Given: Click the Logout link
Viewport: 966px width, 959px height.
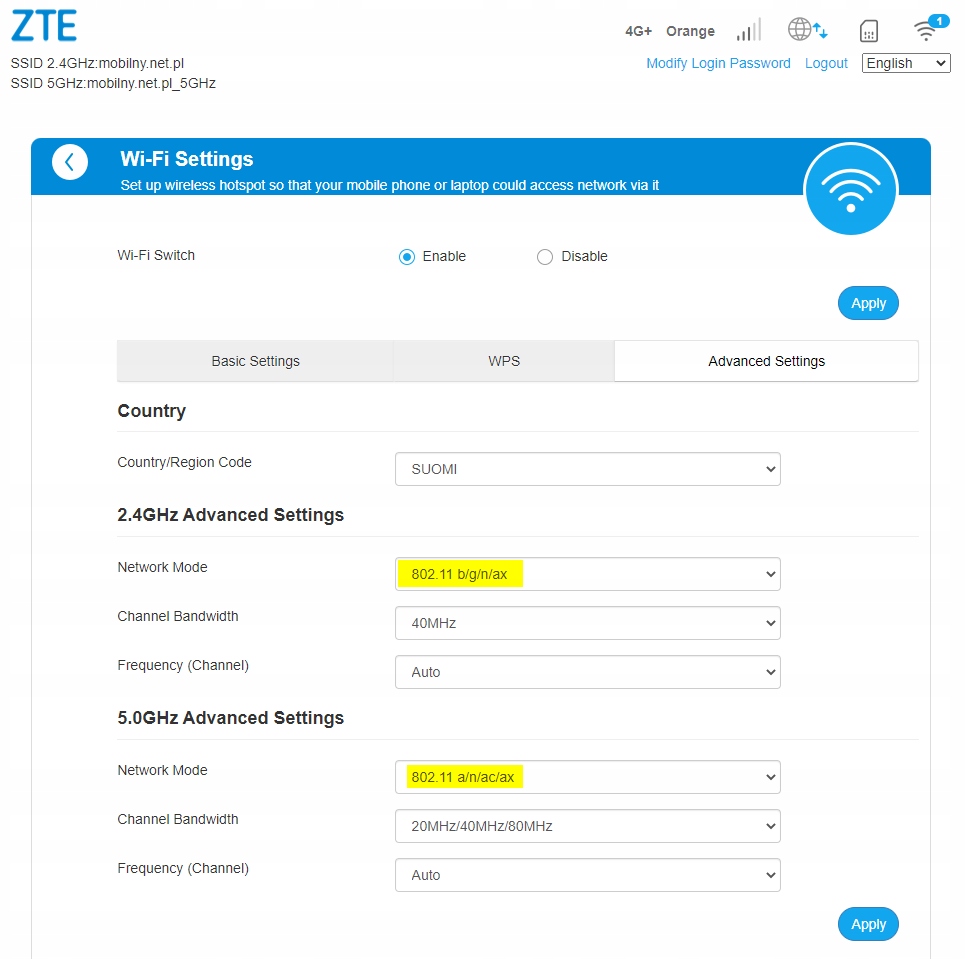Looking at the screenshot, I should [x=826, y=63].
